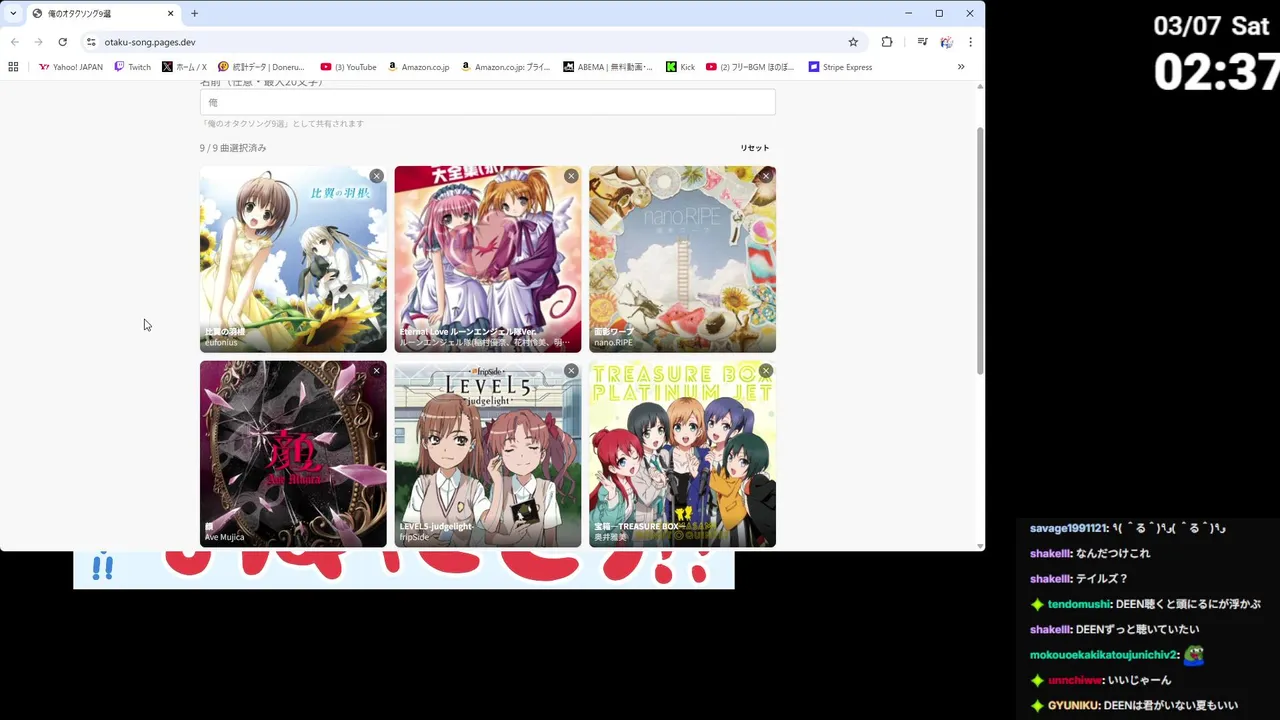Click the page vertical scrollbar
1280x720 pixels.
(x=980, y=250)
